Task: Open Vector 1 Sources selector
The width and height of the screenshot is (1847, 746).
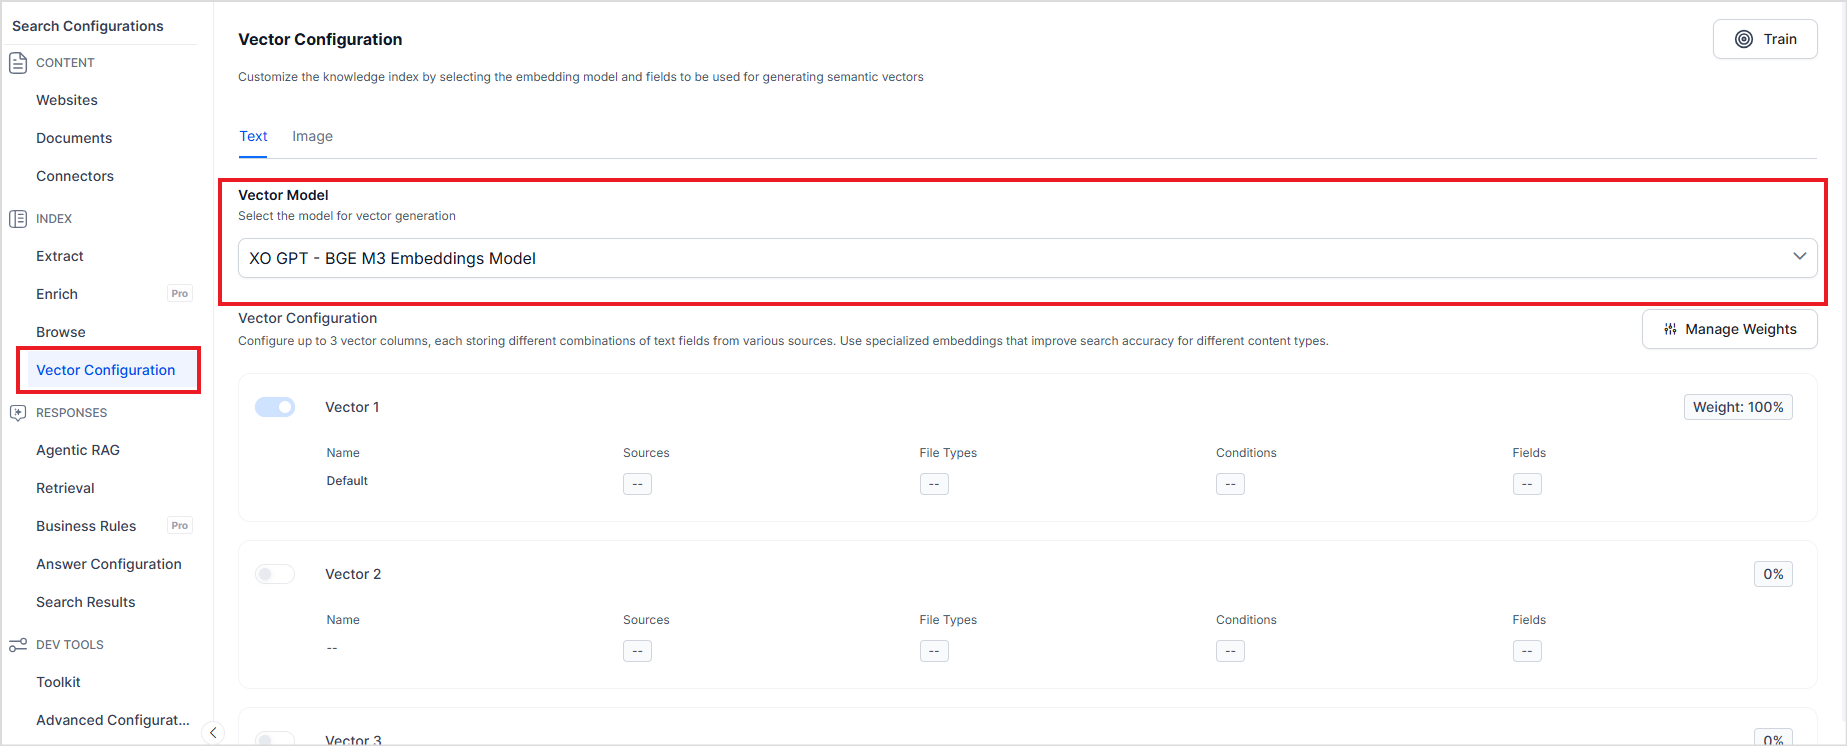Action: point(637,484)
